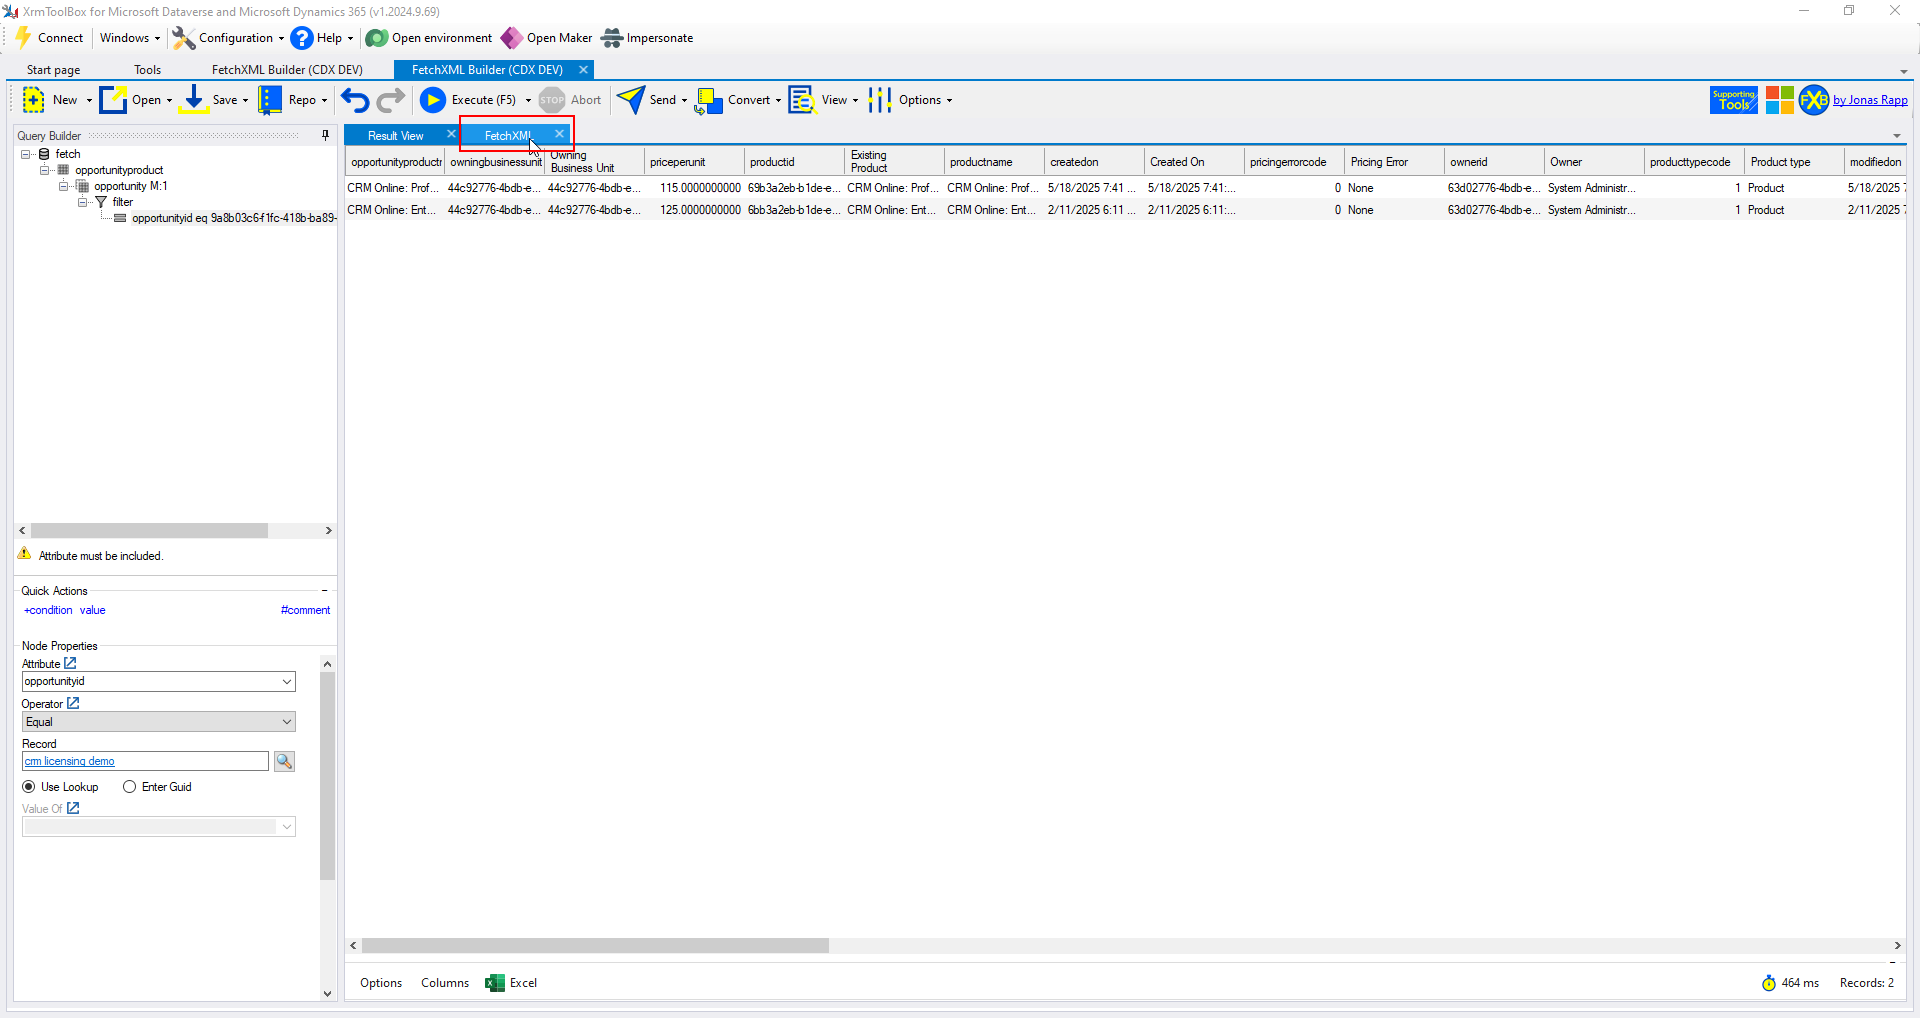
Task: Collapse the filter tree node
Action: pyautogui.click(x=83, y=202)
